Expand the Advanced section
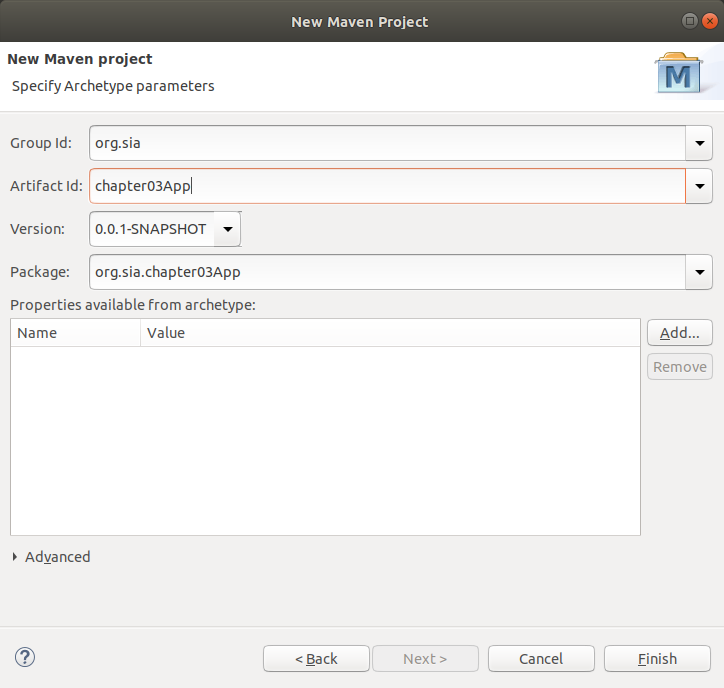The image size is (724, 688). click(15, 557)
